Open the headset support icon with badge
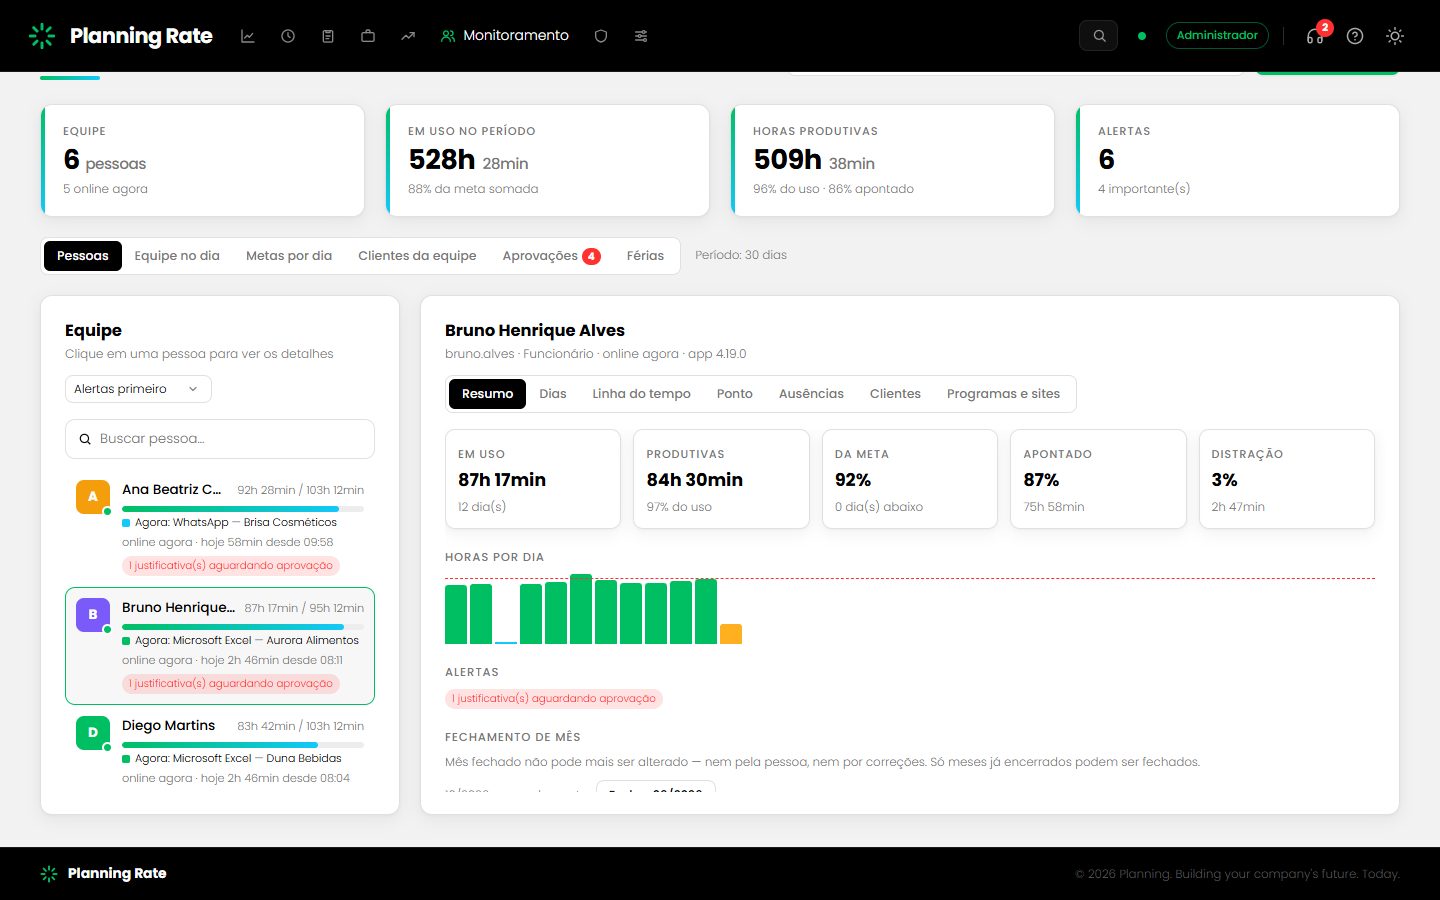Screen dimensions: 1440x900 click(x=1315, y=36)
